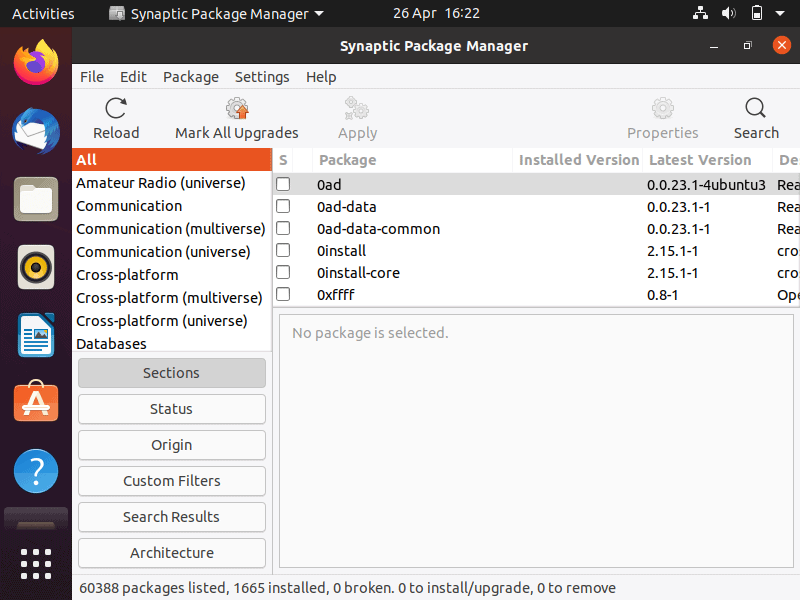
Task: Toggle the checkbox for package 0ad
Action: [283, 184]
